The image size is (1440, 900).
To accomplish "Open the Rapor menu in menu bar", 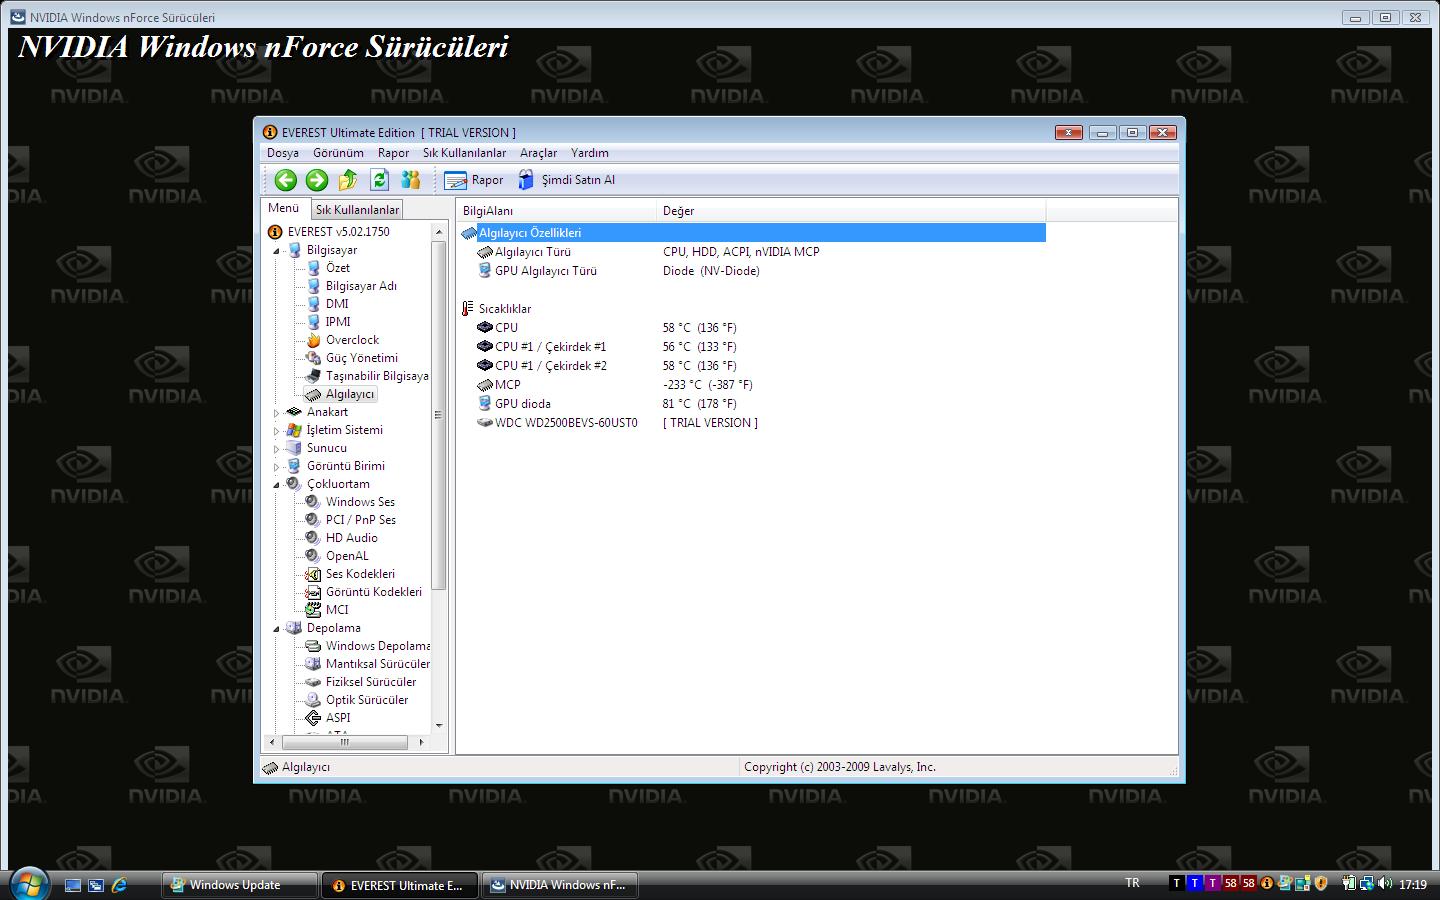I will 393,153.
